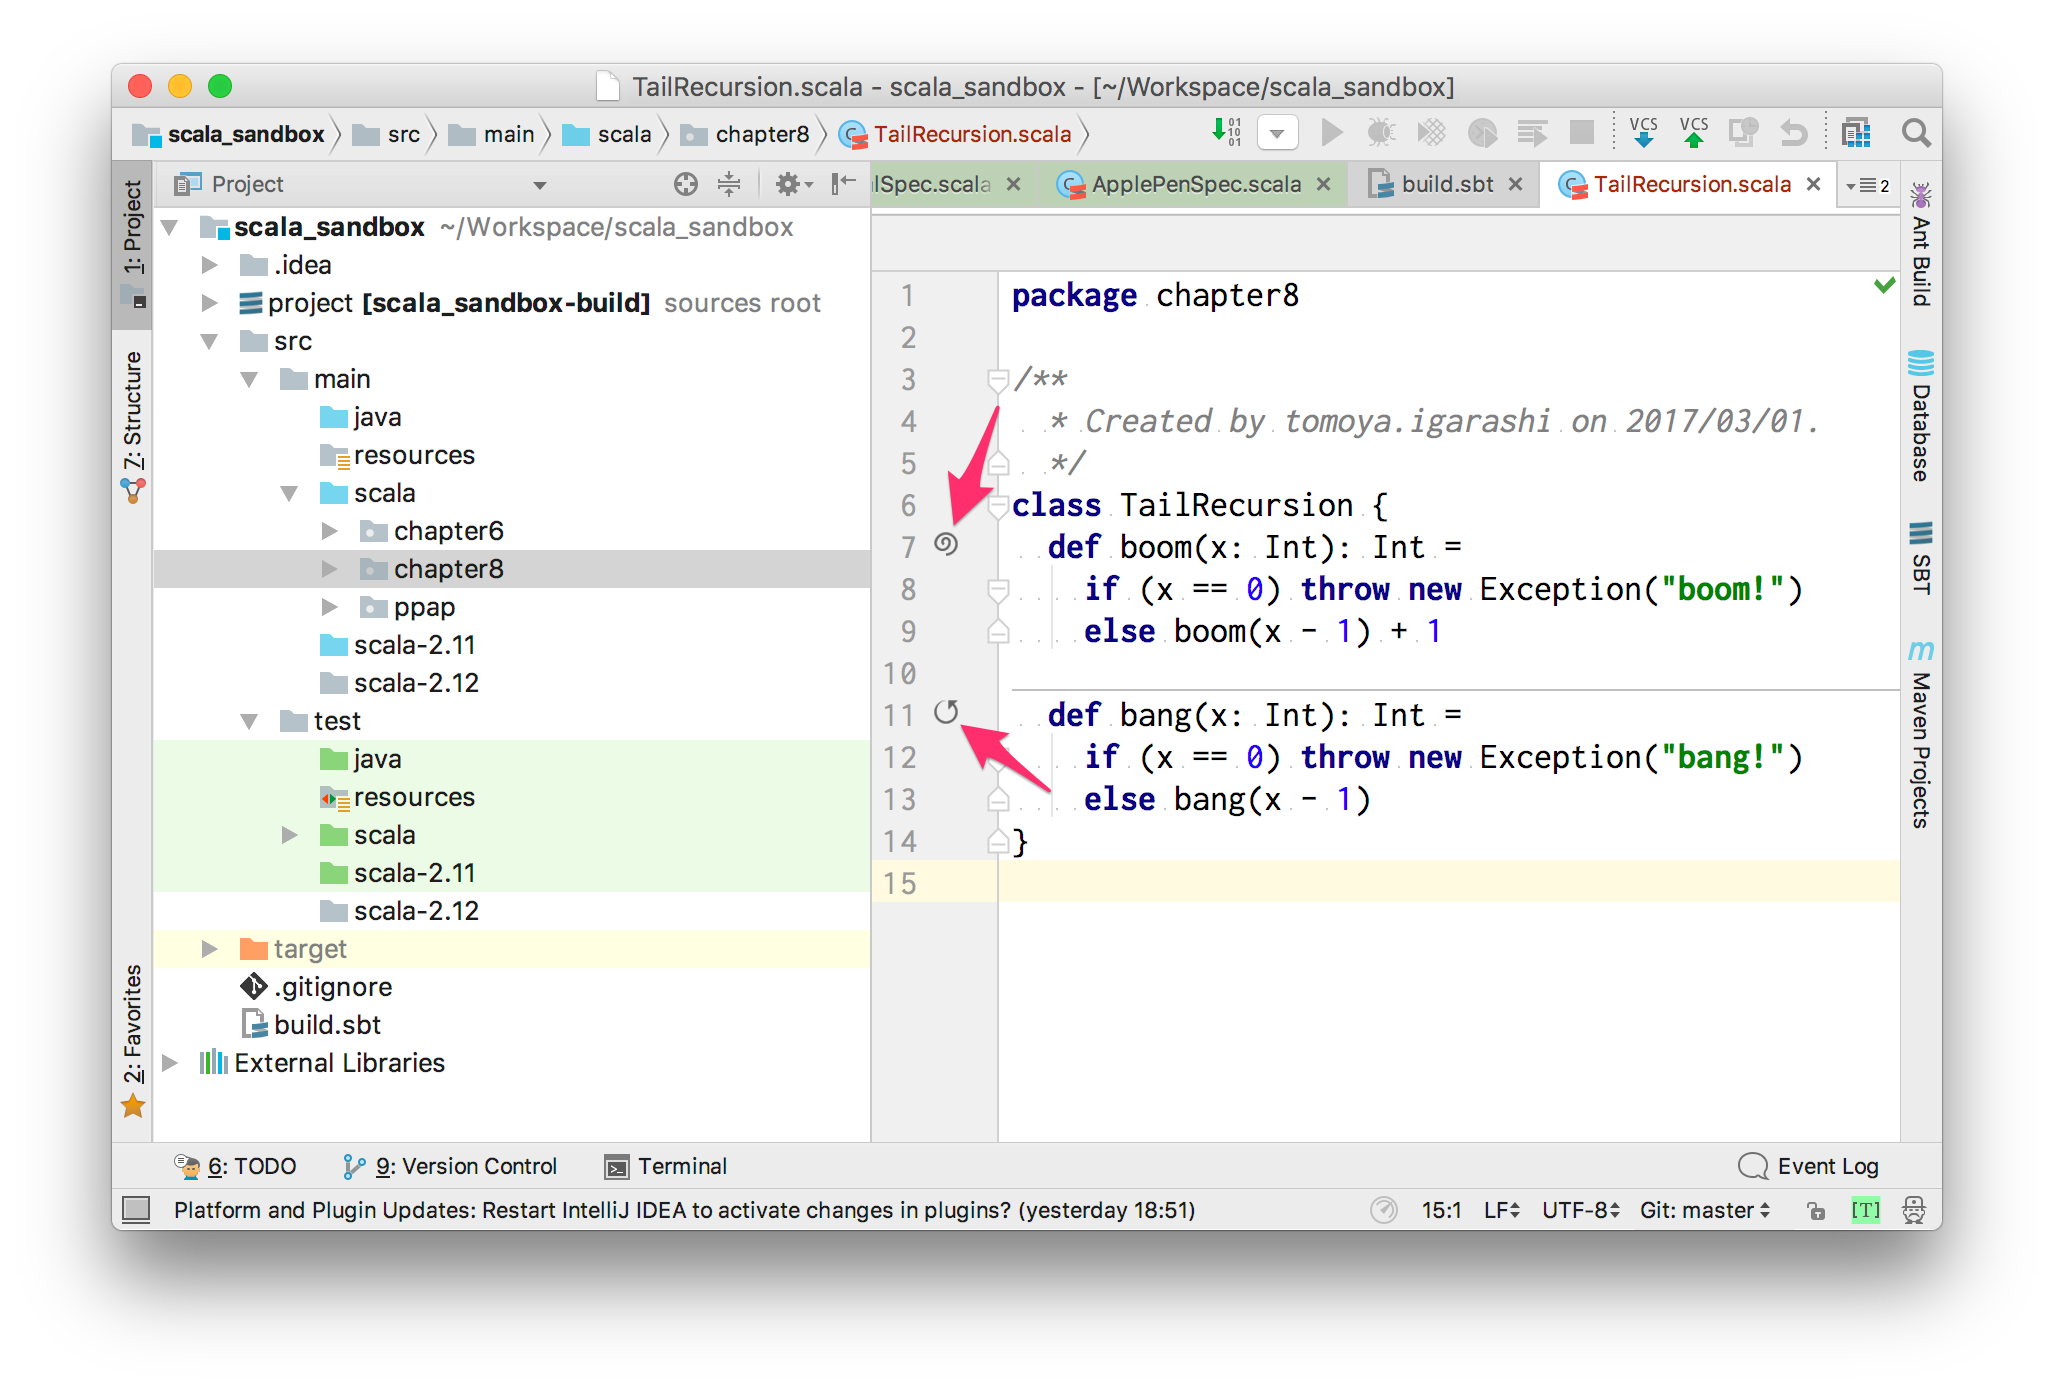The height and width of the screenshot is (1390, 2054).
Task: Close the TailRecursion.scala tab
Action: [1813, 184]
